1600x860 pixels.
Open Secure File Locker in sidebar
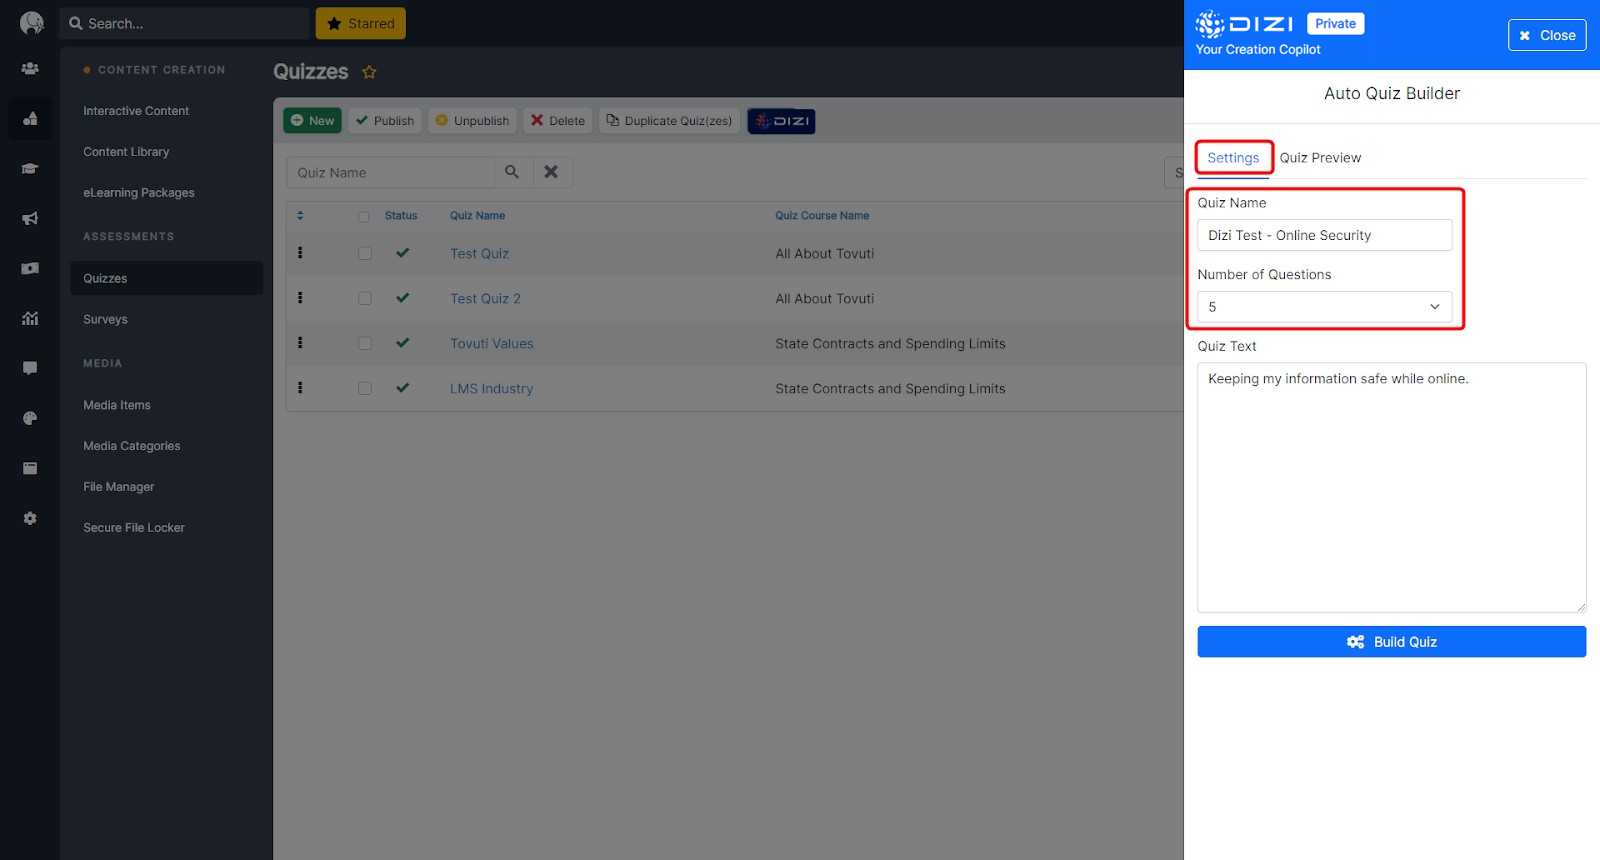coord(134,528)
